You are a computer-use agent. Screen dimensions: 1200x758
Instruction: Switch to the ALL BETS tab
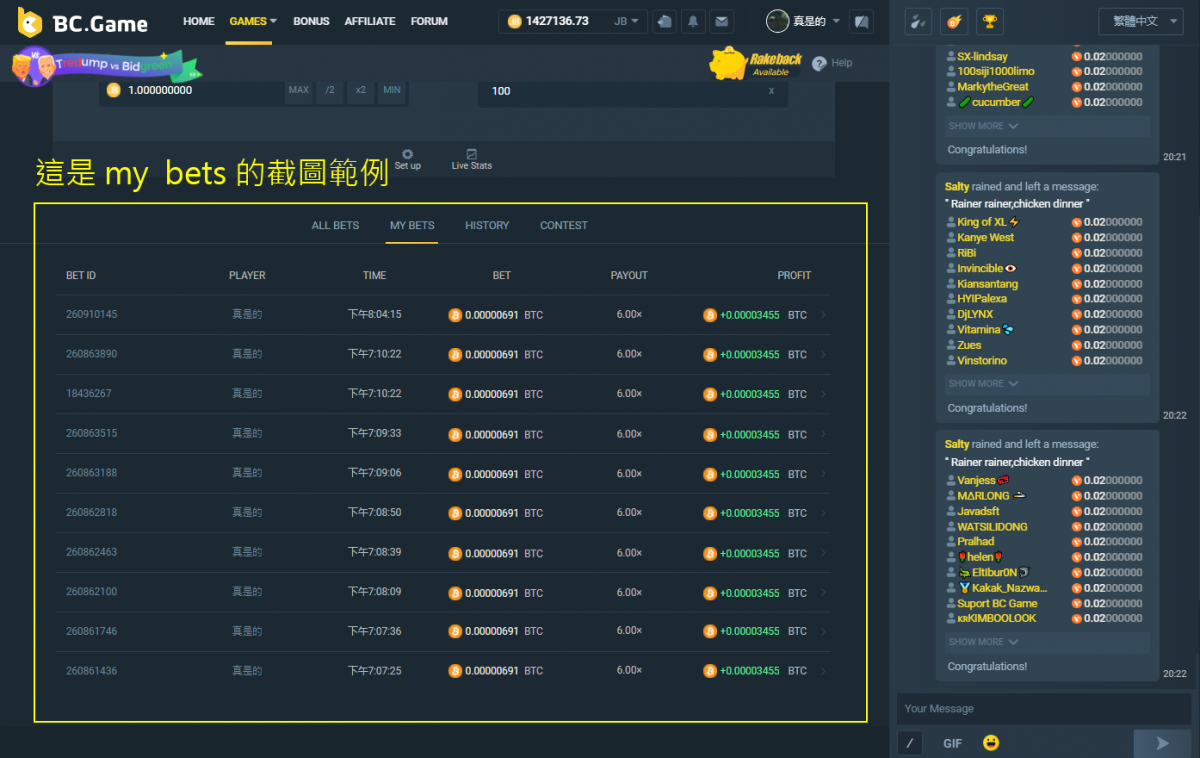(335, 226)
